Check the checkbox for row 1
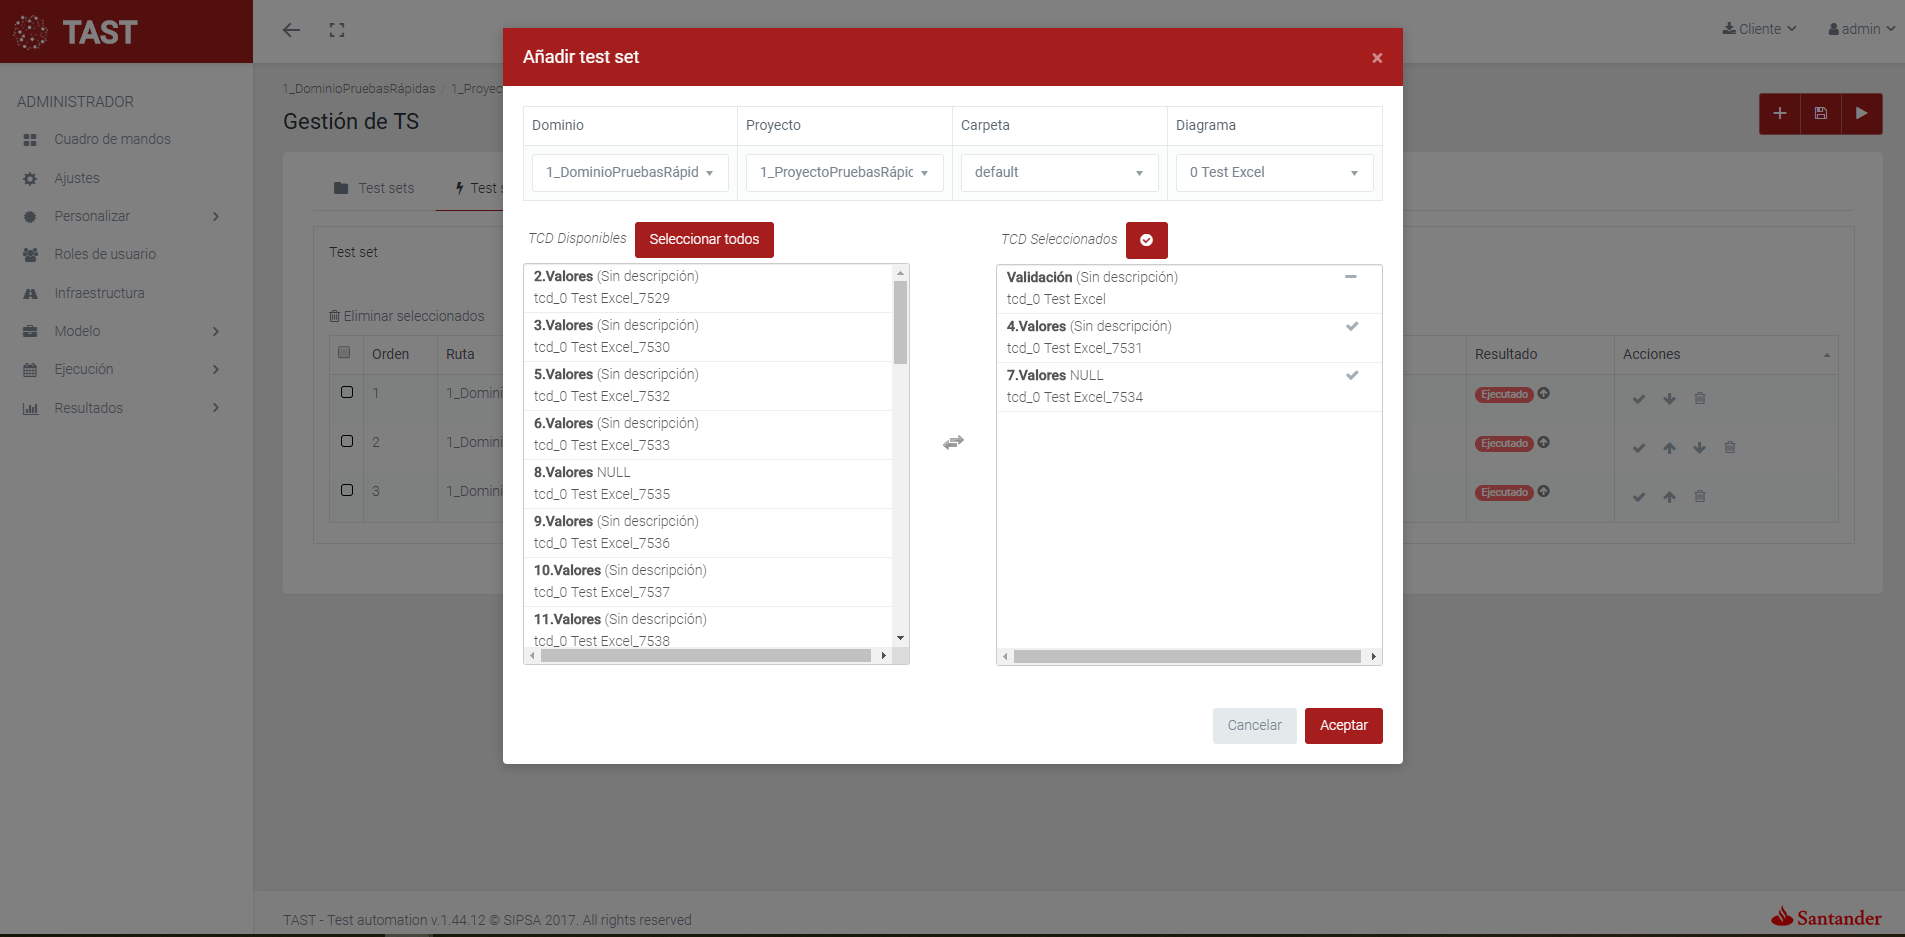 coord(347,392)
